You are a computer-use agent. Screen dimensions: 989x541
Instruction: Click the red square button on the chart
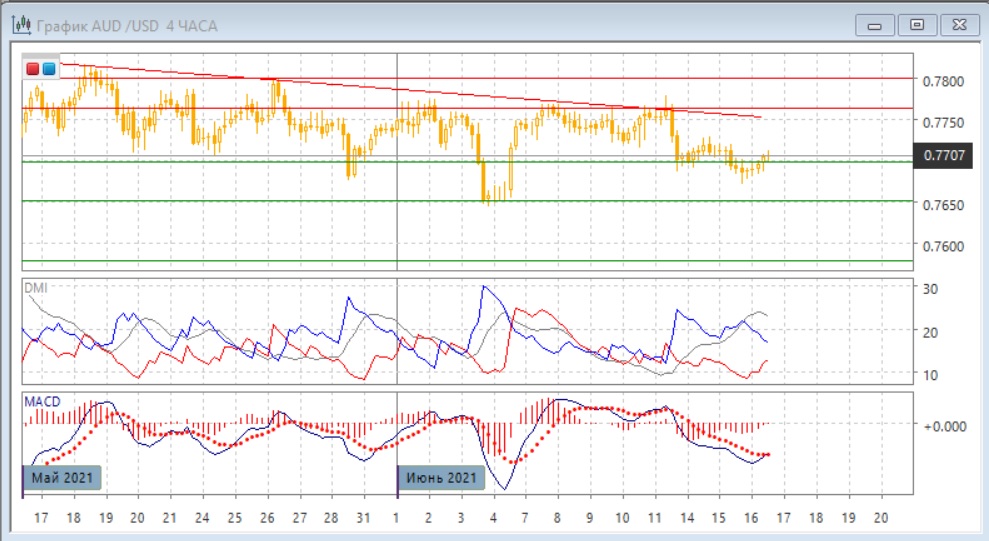point(33,69)
